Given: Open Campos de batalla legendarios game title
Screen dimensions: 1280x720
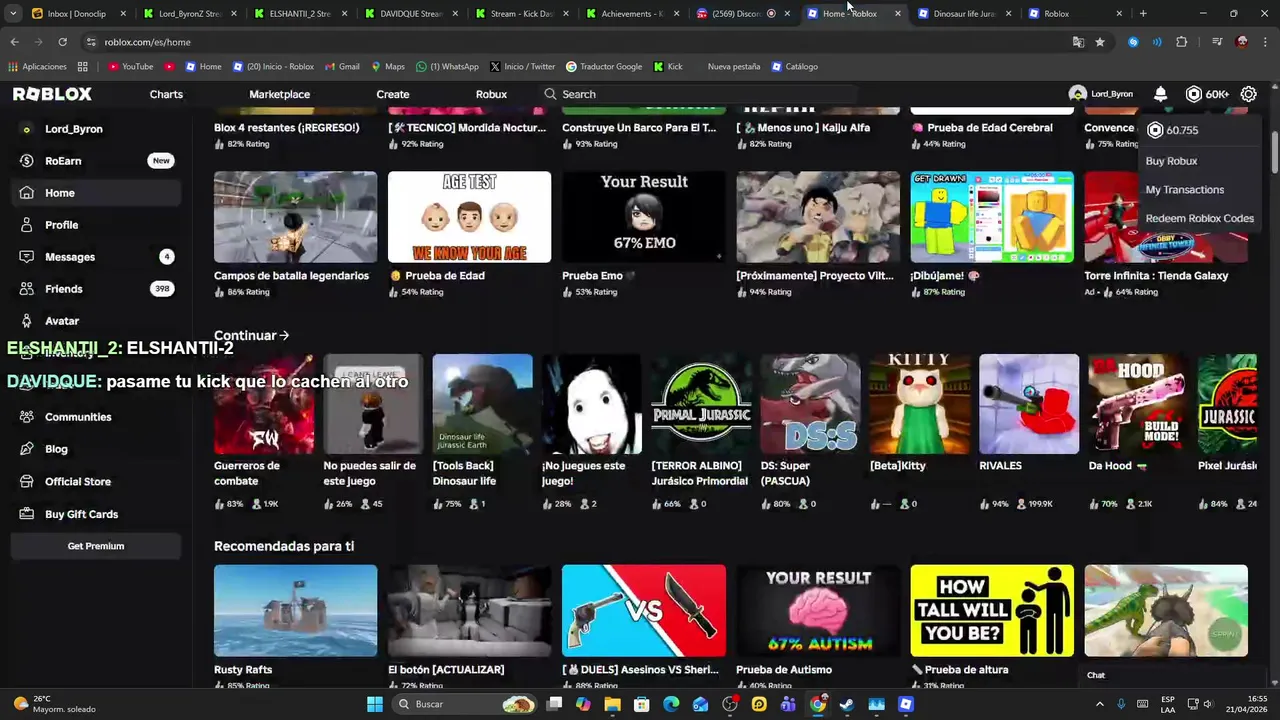Looking at the screenshot, I should (291, 276).
